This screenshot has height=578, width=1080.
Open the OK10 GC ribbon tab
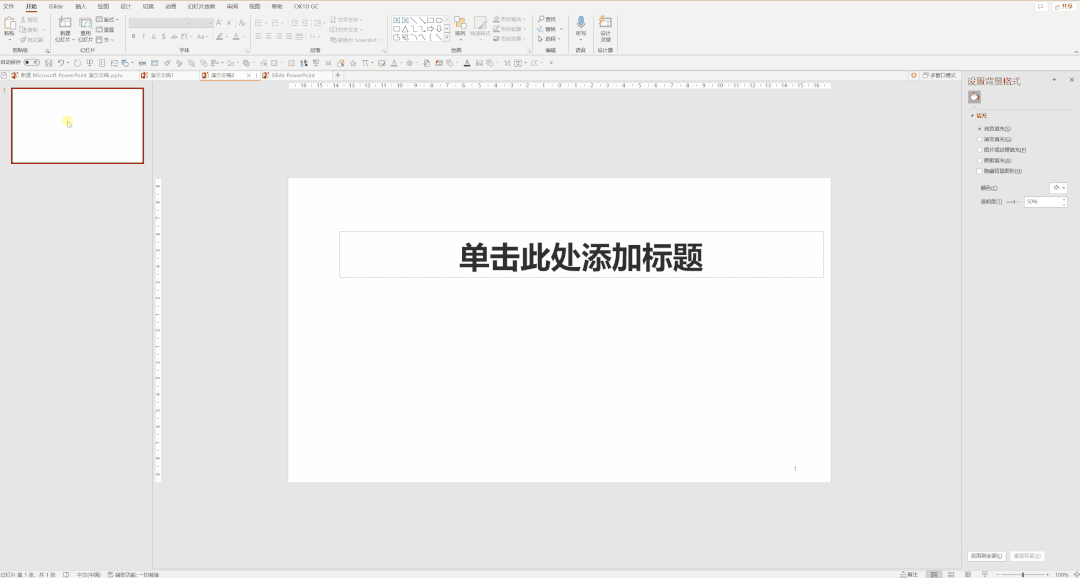(x=306, y=6)
